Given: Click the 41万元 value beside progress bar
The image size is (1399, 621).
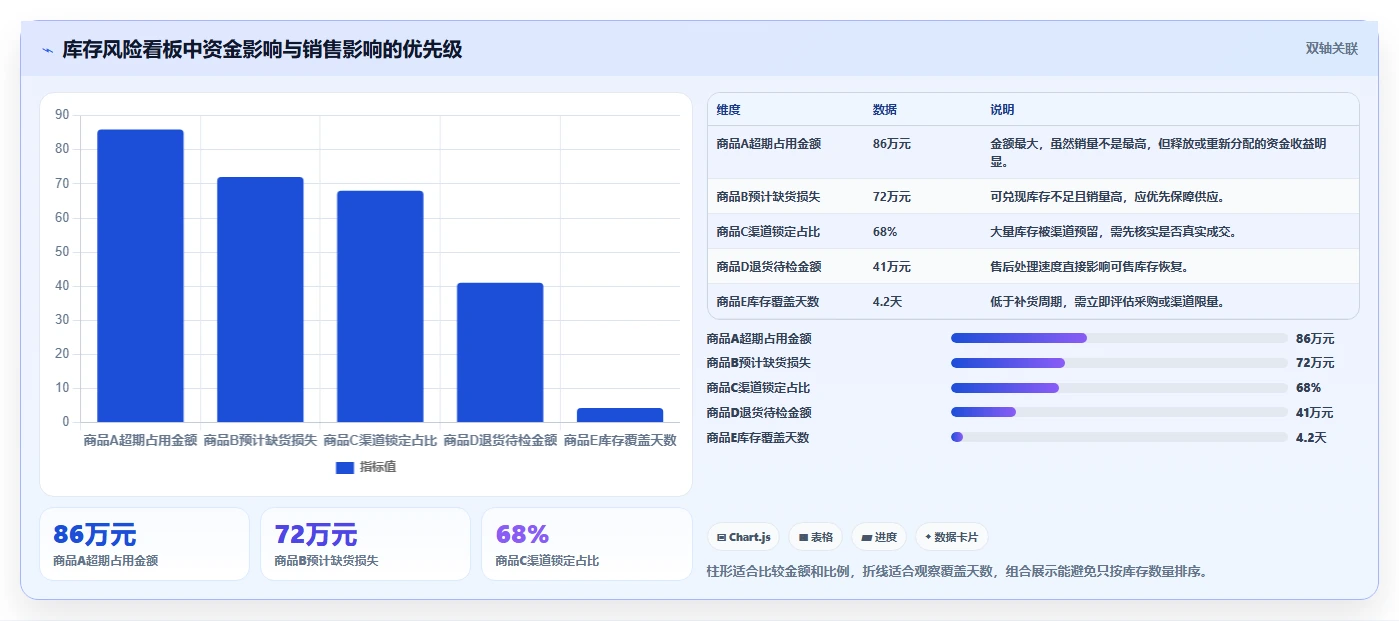Looking at the screenshot, I should coord(1315,412).
